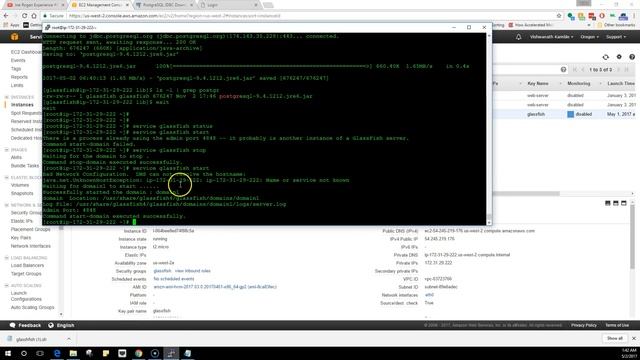Open the Other bookmarks folder
Viewport: 640px width, 360px height.
tap(616, 25)
